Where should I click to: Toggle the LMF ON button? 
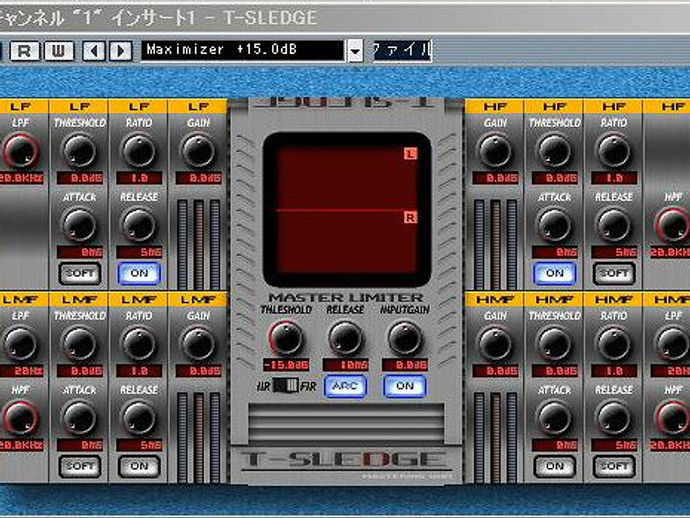(139, 467)
